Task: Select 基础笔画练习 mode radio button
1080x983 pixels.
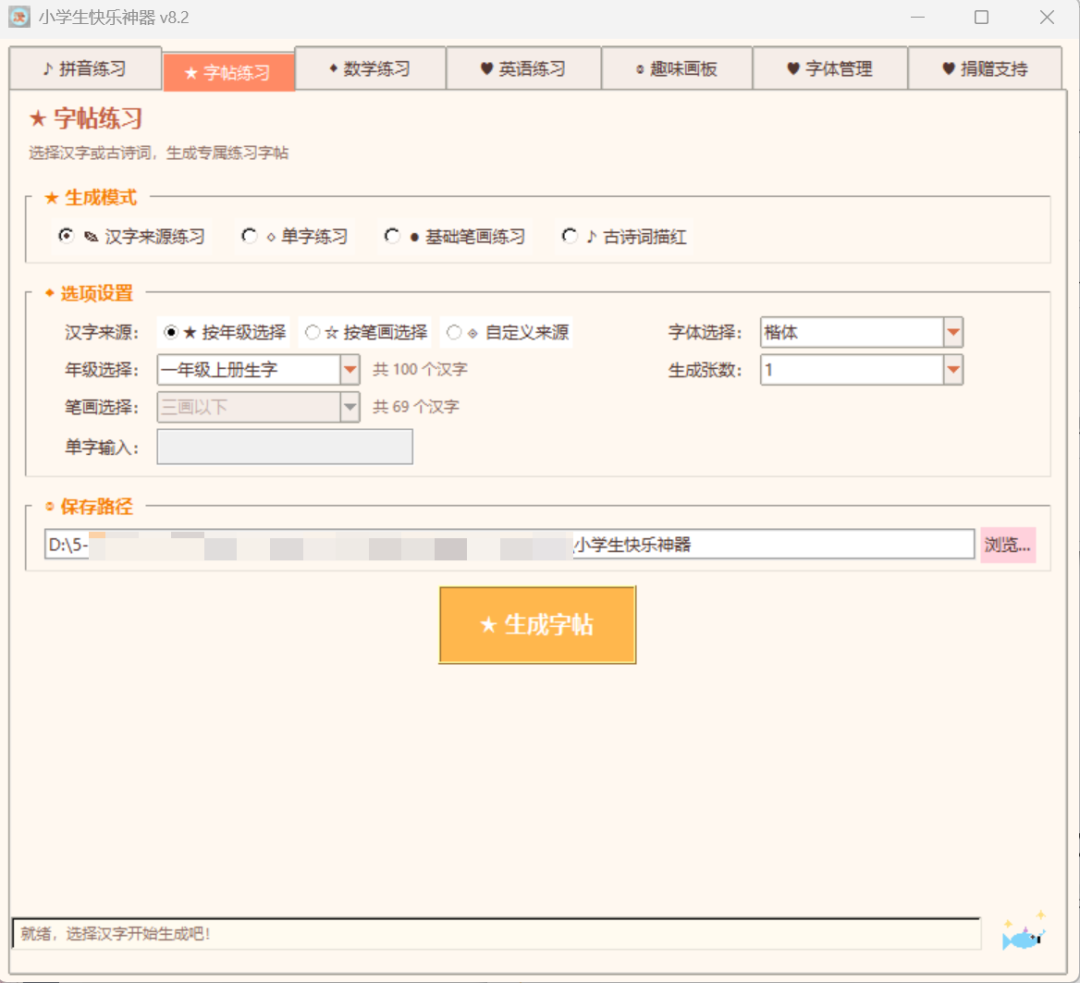Action: 455,236
